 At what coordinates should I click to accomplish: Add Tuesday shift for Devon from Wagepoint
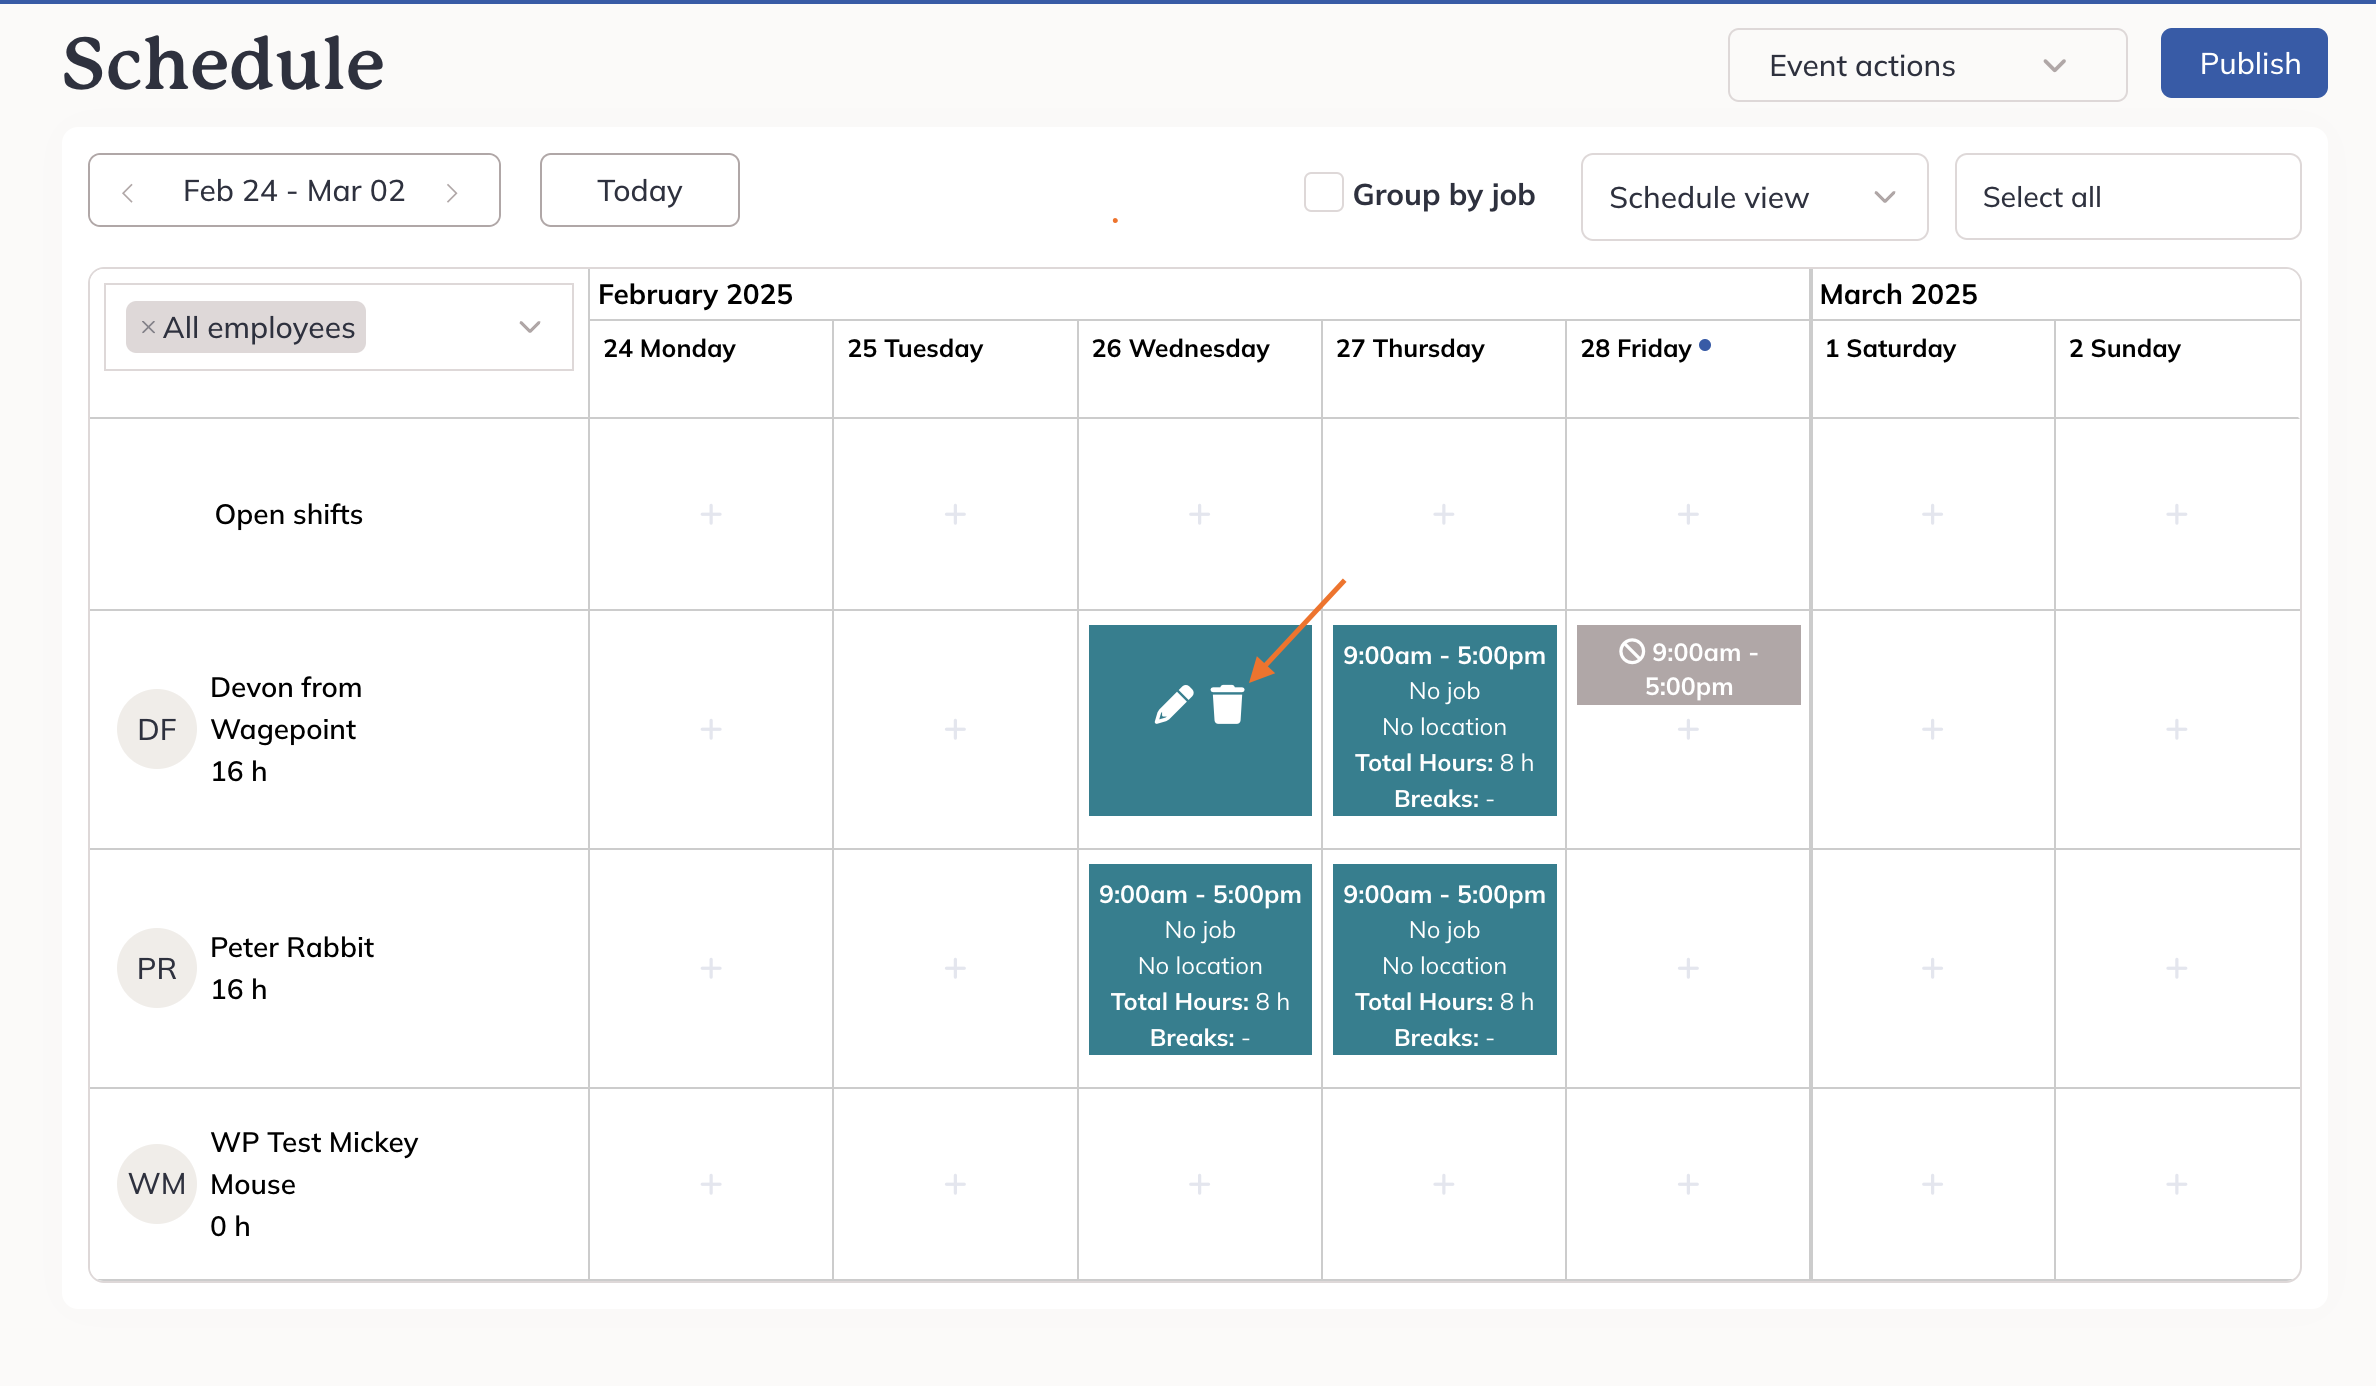tap(955, 729)
